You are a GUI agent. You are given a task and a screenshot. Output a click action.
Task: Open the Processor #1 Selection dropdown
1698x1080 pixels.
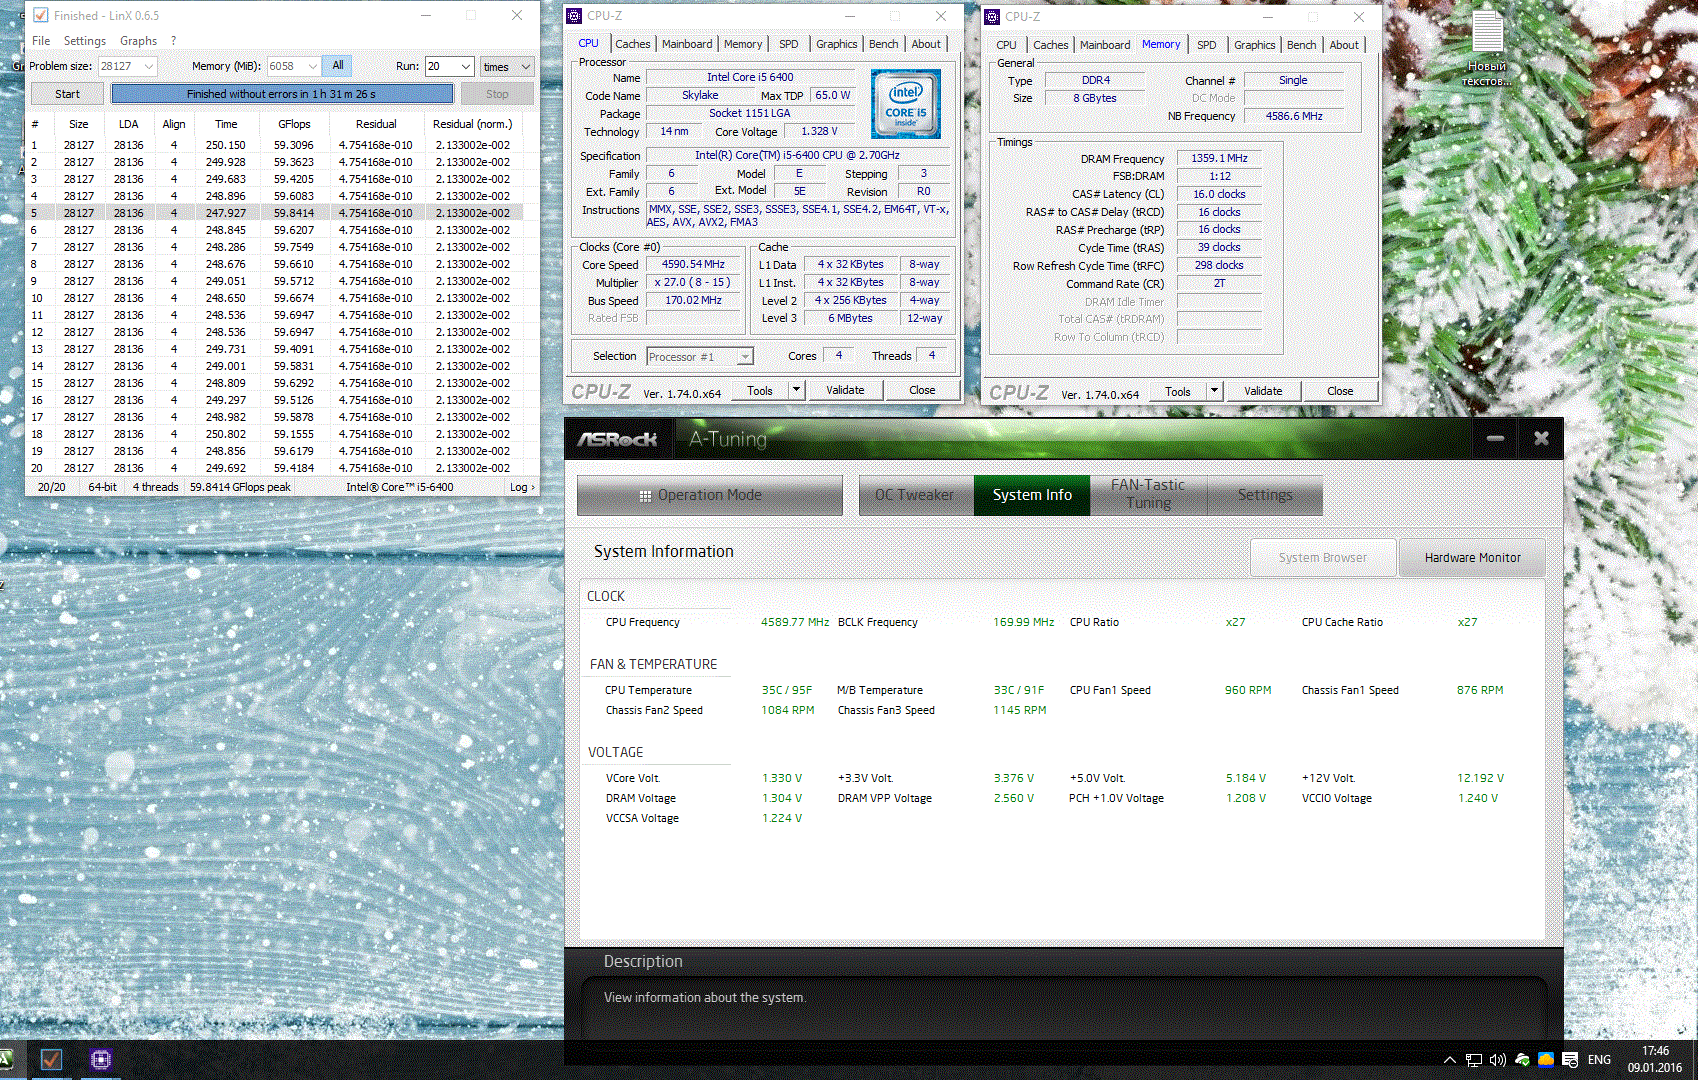click(x=700, y=357)
